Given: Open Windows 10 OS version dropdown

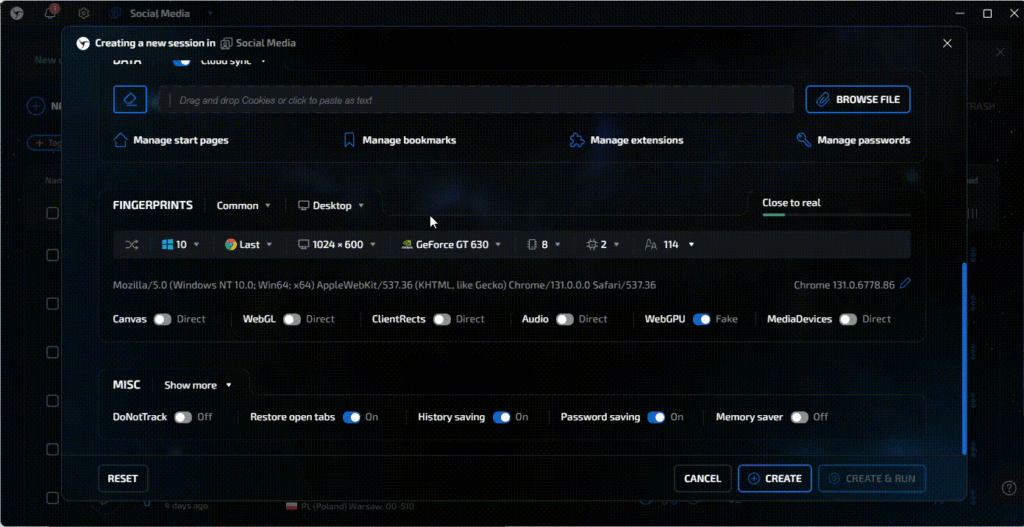Looking at the screenshot, I should click(180, 244).
